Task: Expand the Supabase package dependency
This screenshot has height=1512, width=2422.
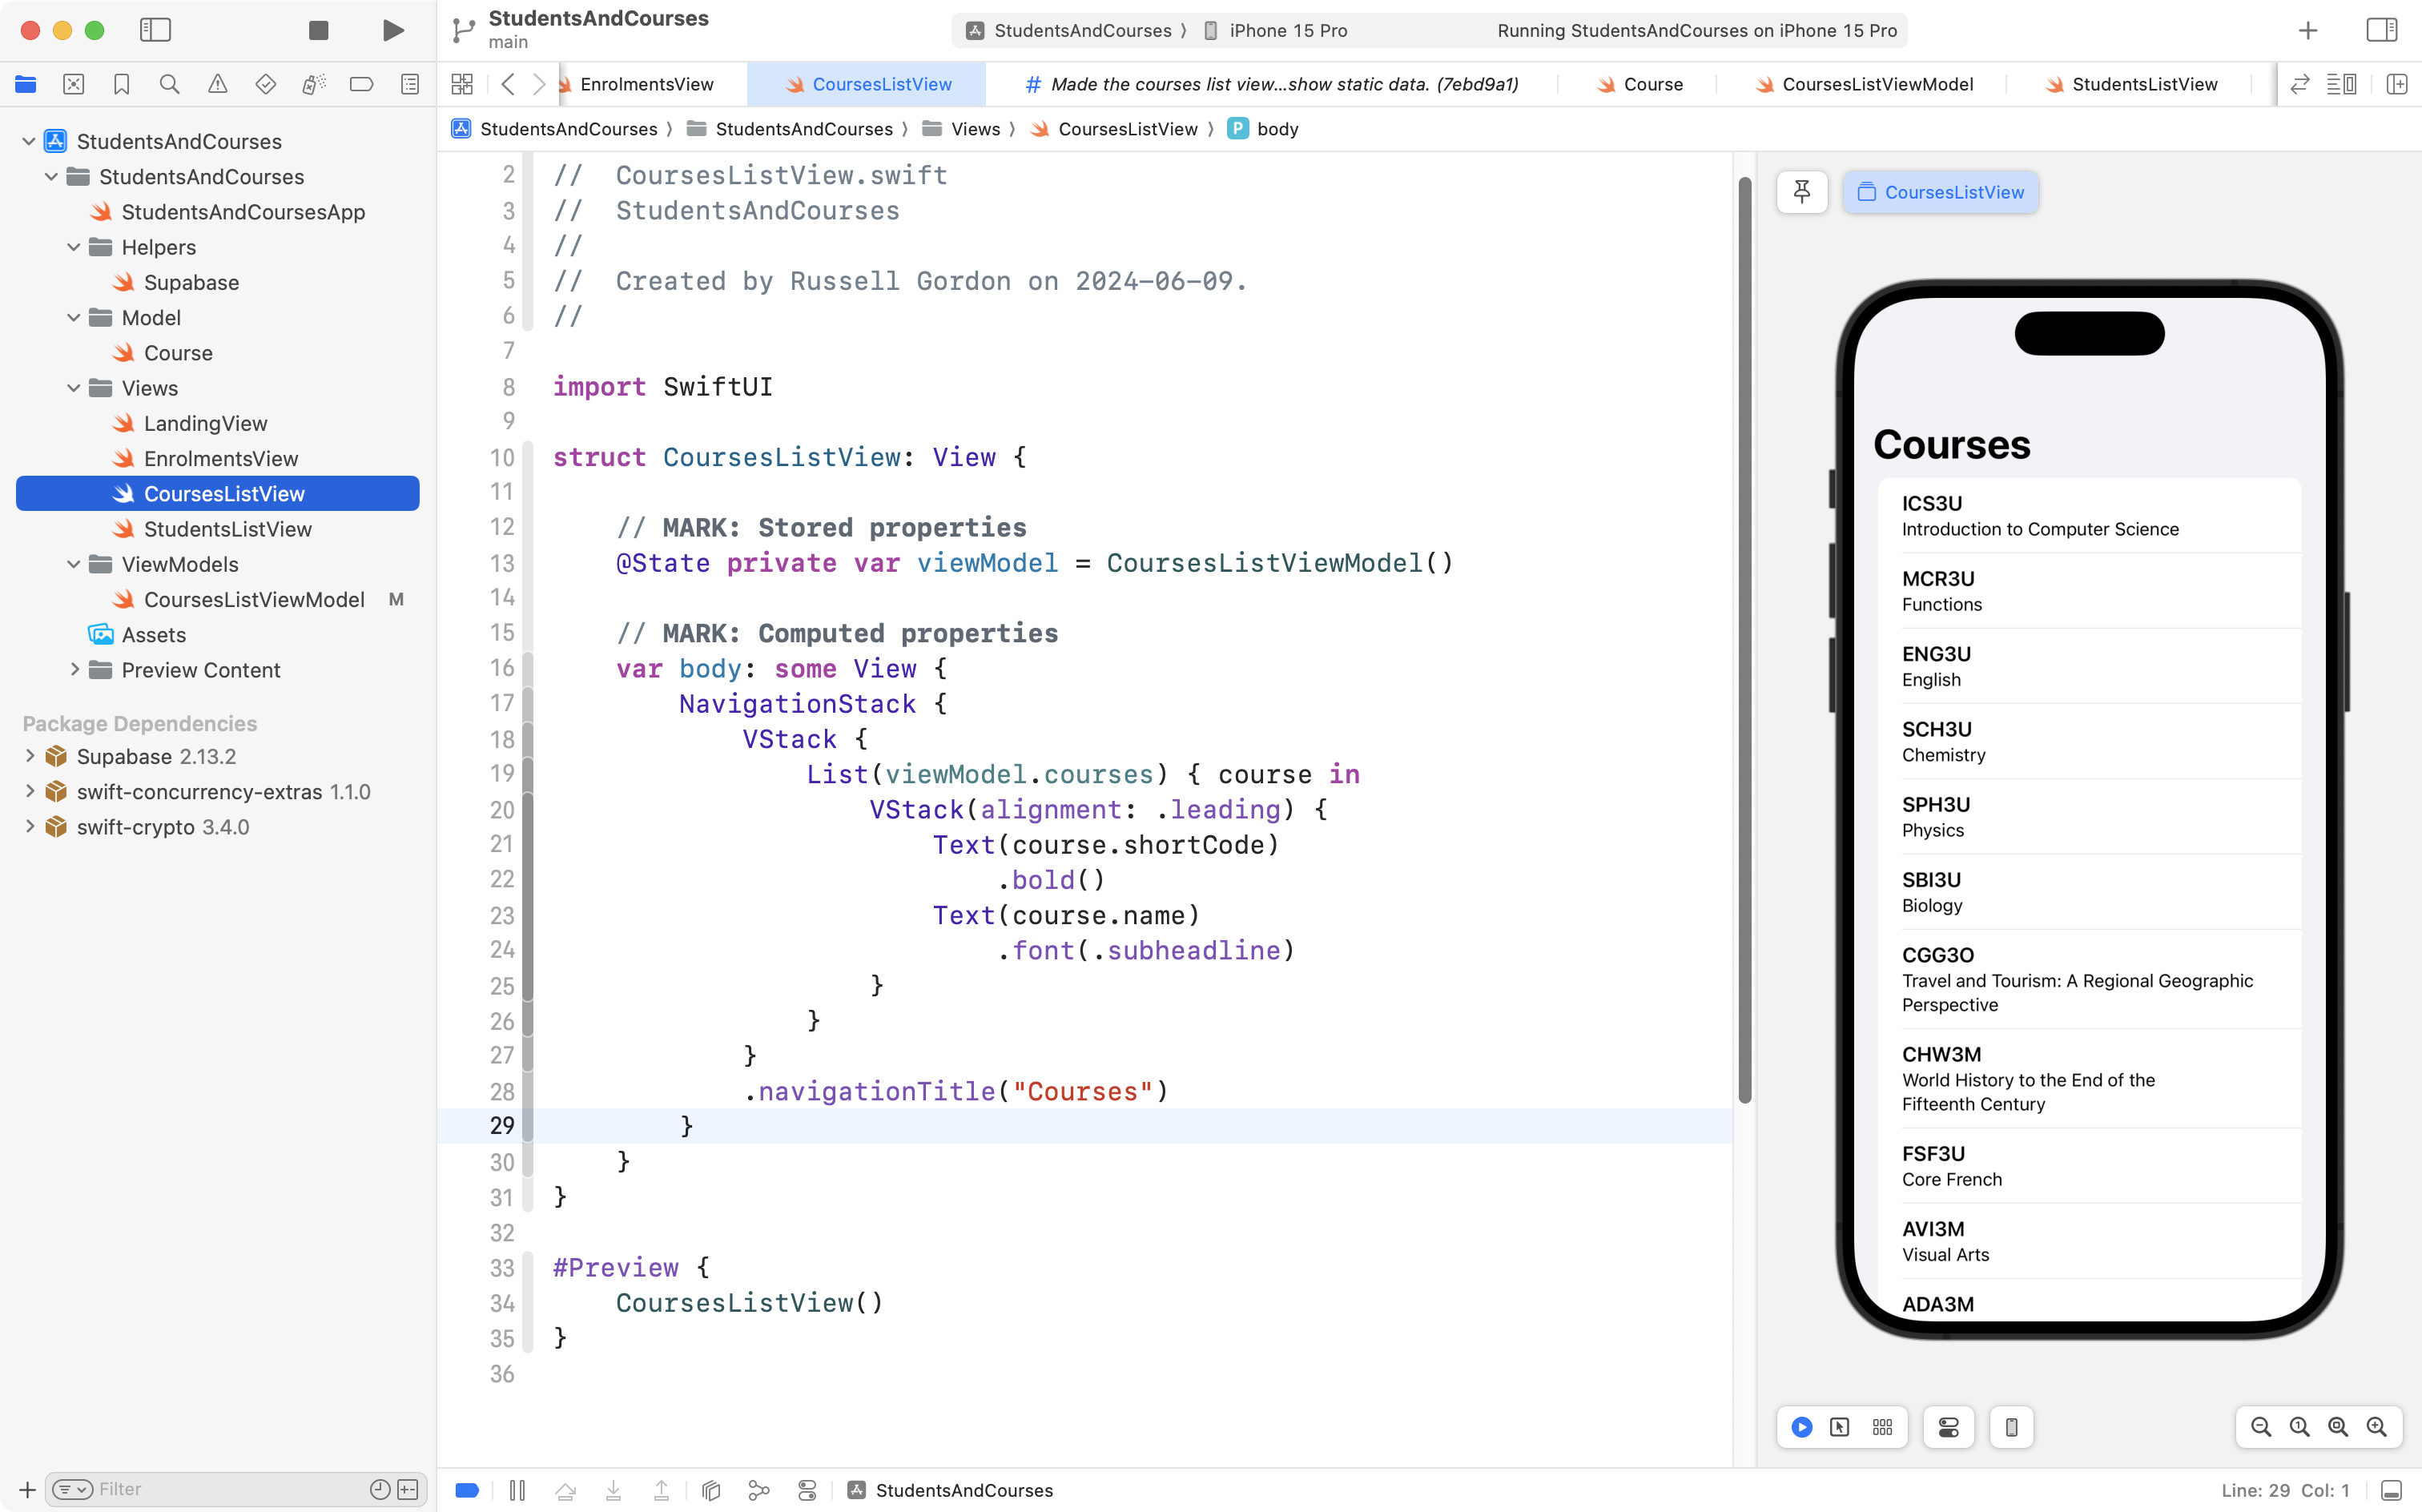Action: tap(30, 756)
